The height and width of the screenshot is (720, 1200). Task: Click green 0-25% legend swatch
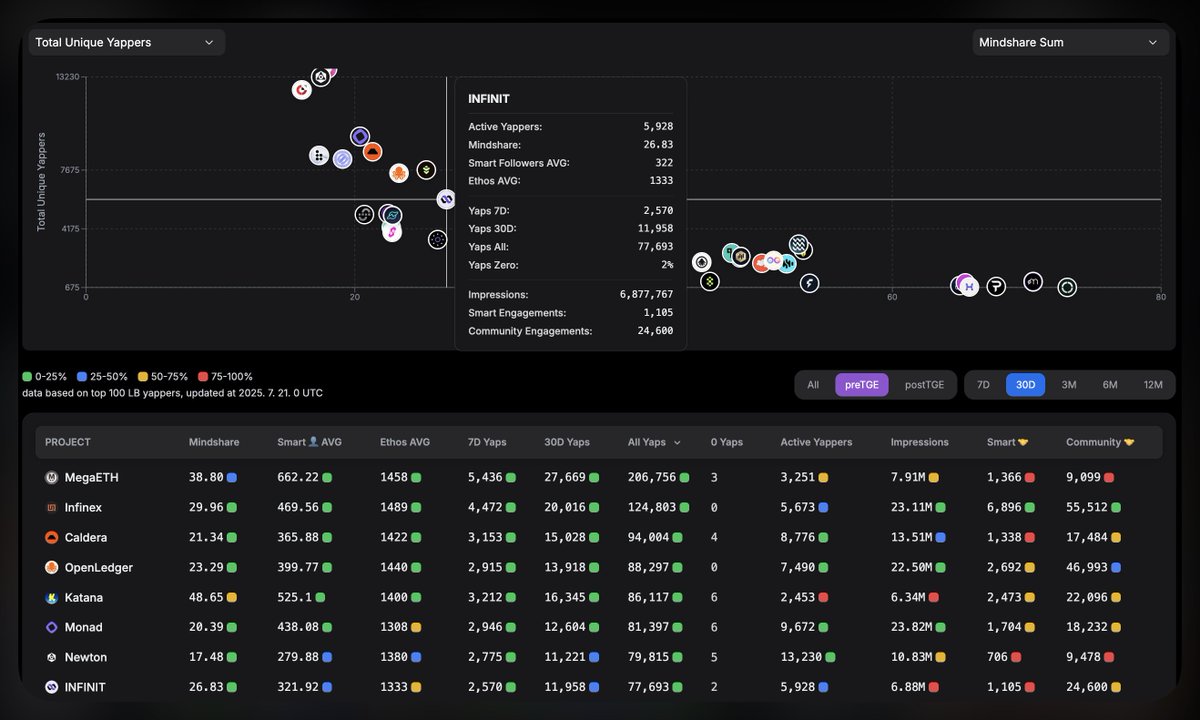pyautogui.click(x=27, y=377)
